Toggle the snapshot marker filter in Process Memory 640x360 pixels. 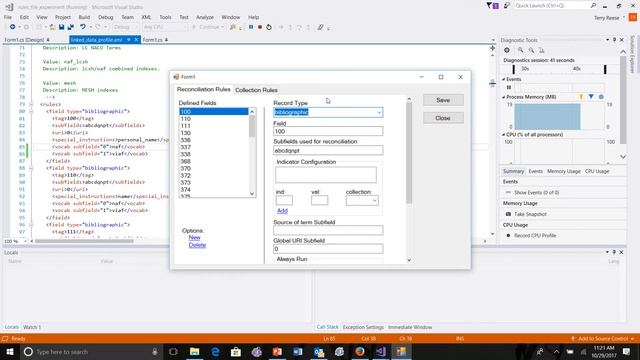click(x=591, y=97)
